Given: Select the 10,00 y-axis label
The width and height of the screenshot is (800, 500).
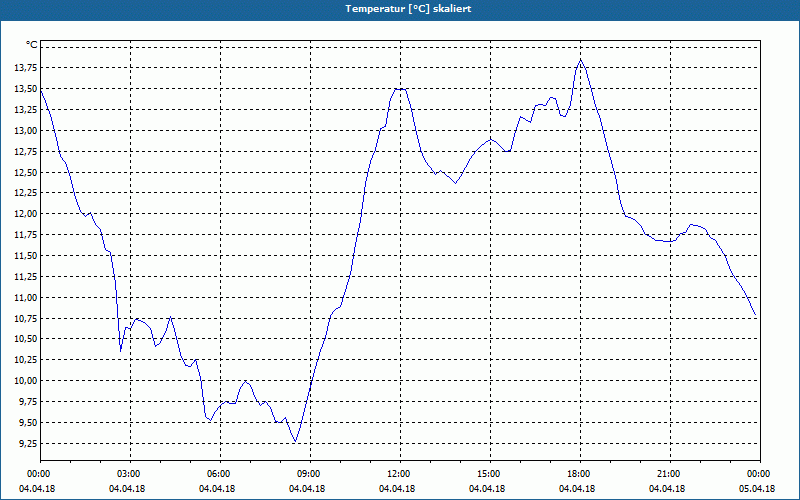Looking at the screenshot, I should 27,381.
